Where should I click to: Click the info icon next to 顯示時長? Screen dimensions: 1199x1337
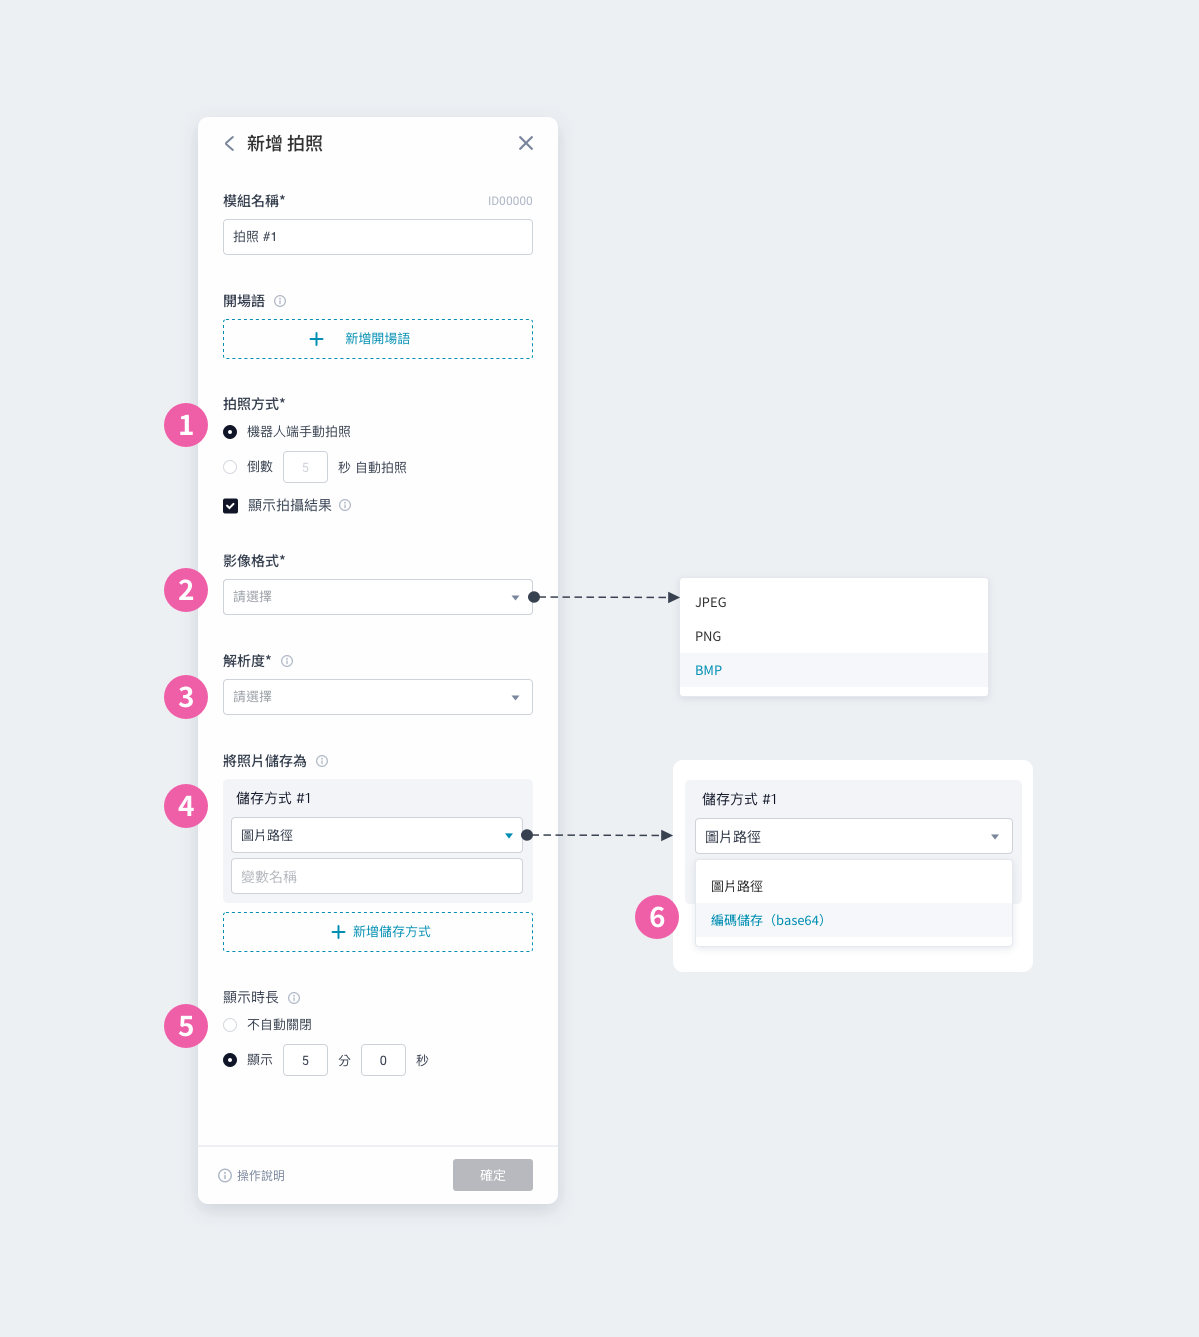pos(294,998)
